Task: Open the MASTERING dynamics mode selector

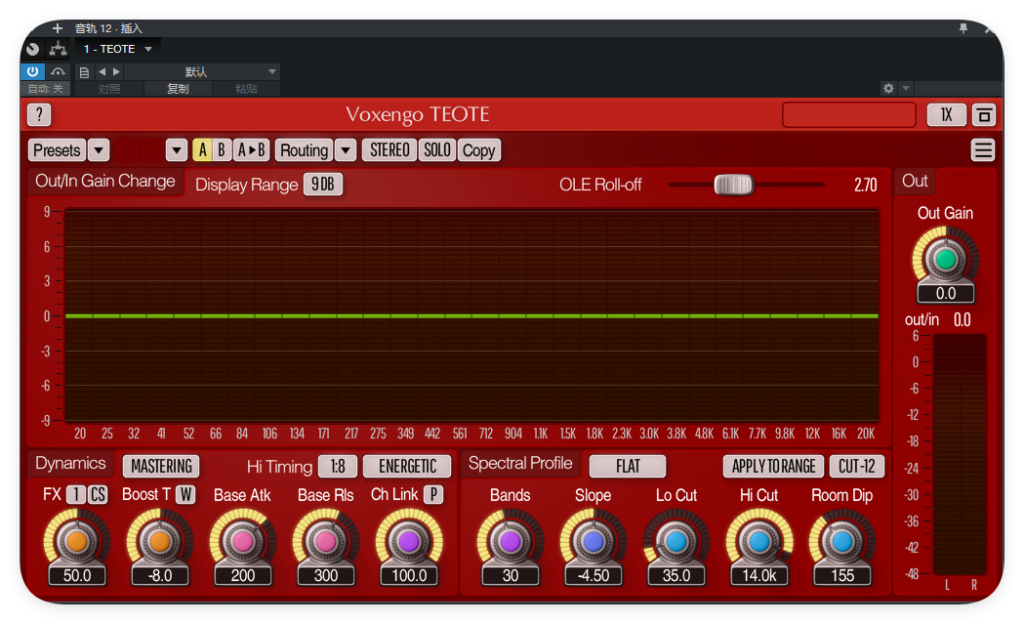Action: [x=161, y=466]
